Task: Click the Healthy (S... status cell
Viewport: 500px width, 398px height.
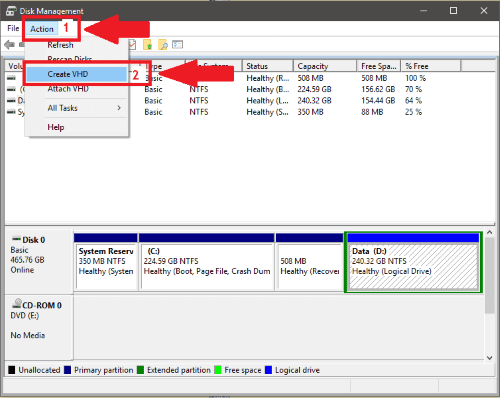Action: pyautogui.click(x=268, y=112)
